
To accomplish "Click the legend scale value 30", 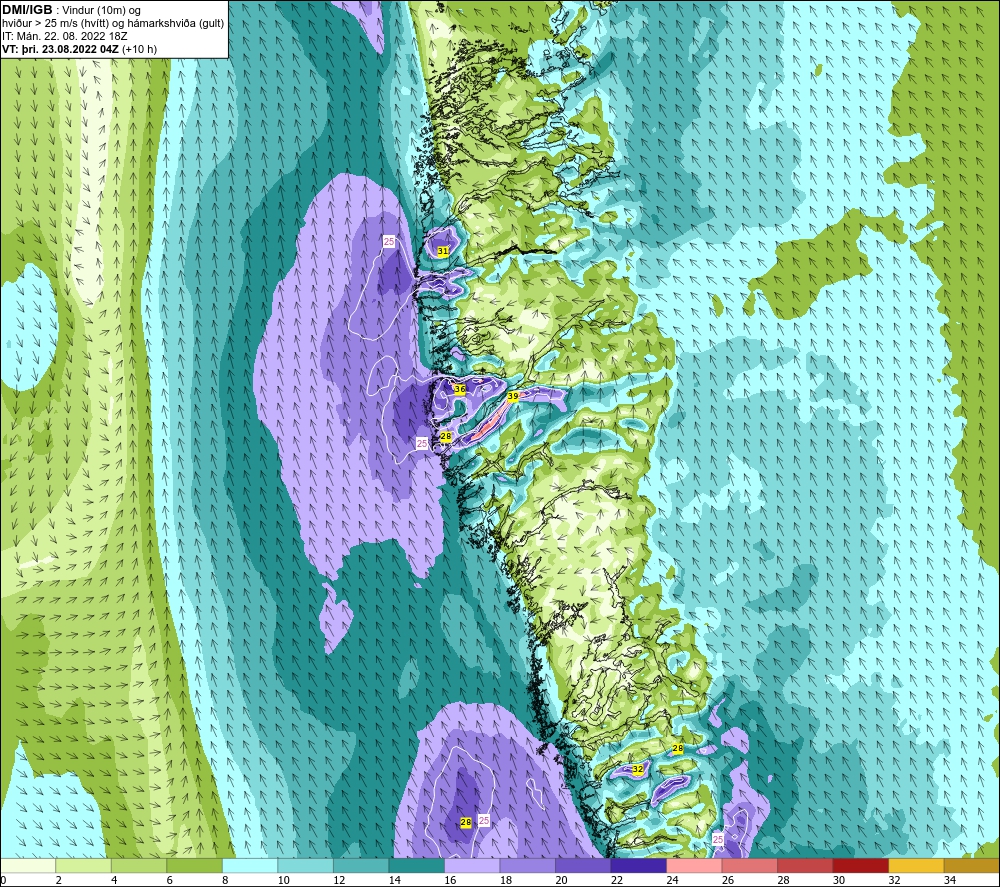I will click(x=838, y=881).
